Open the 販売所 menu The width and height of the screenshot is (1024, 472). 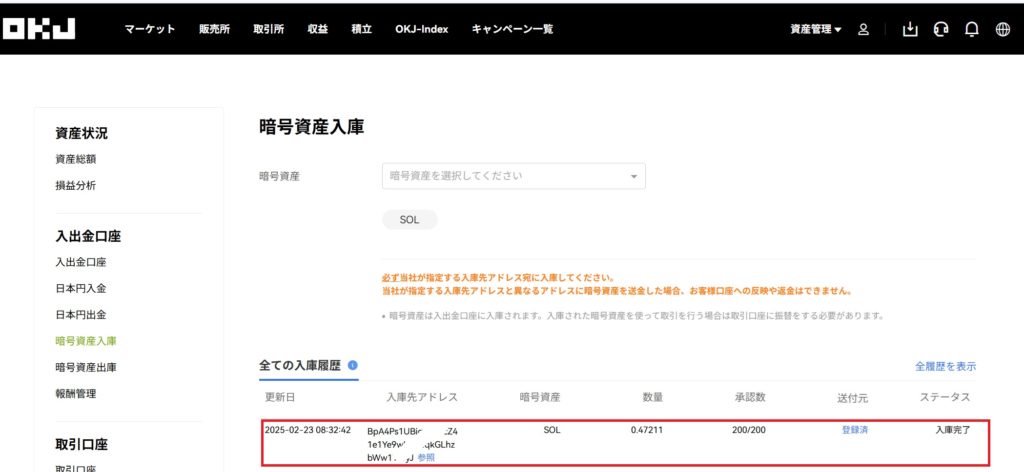pyautogui.click(x=214, y=29)
